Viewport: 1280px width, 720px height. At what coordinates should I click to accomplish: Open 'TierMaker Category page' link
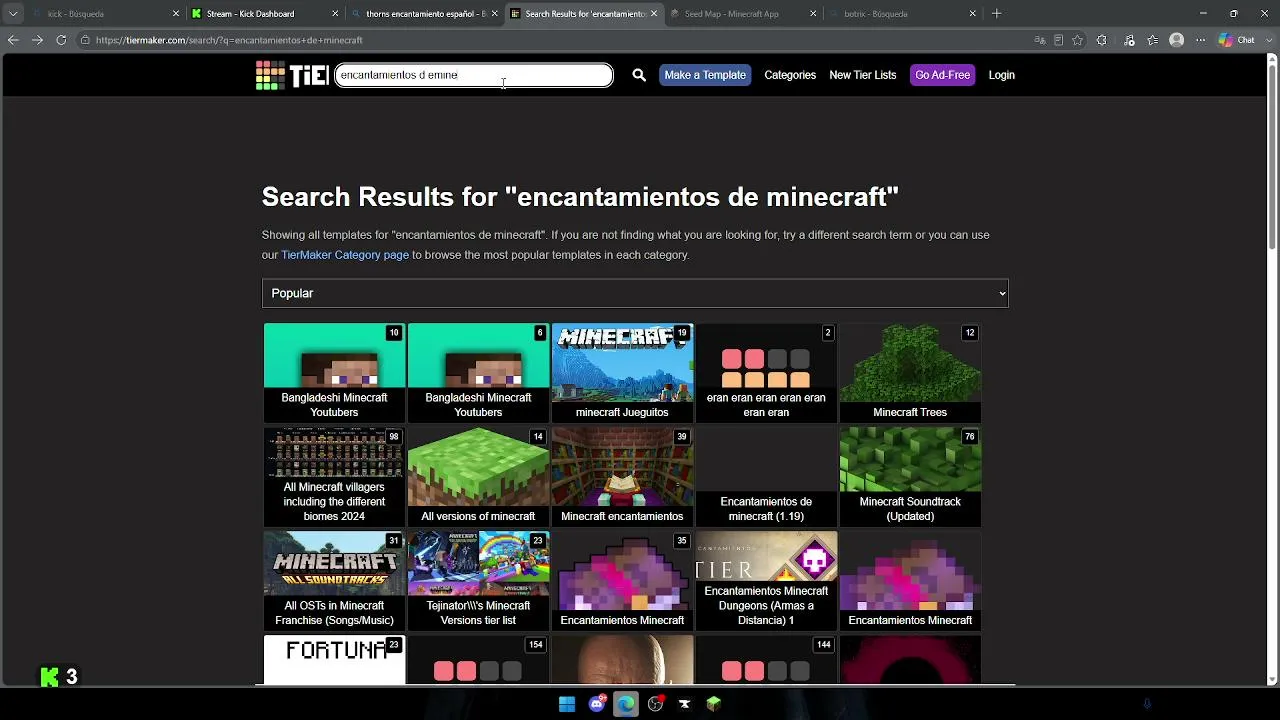345,255
